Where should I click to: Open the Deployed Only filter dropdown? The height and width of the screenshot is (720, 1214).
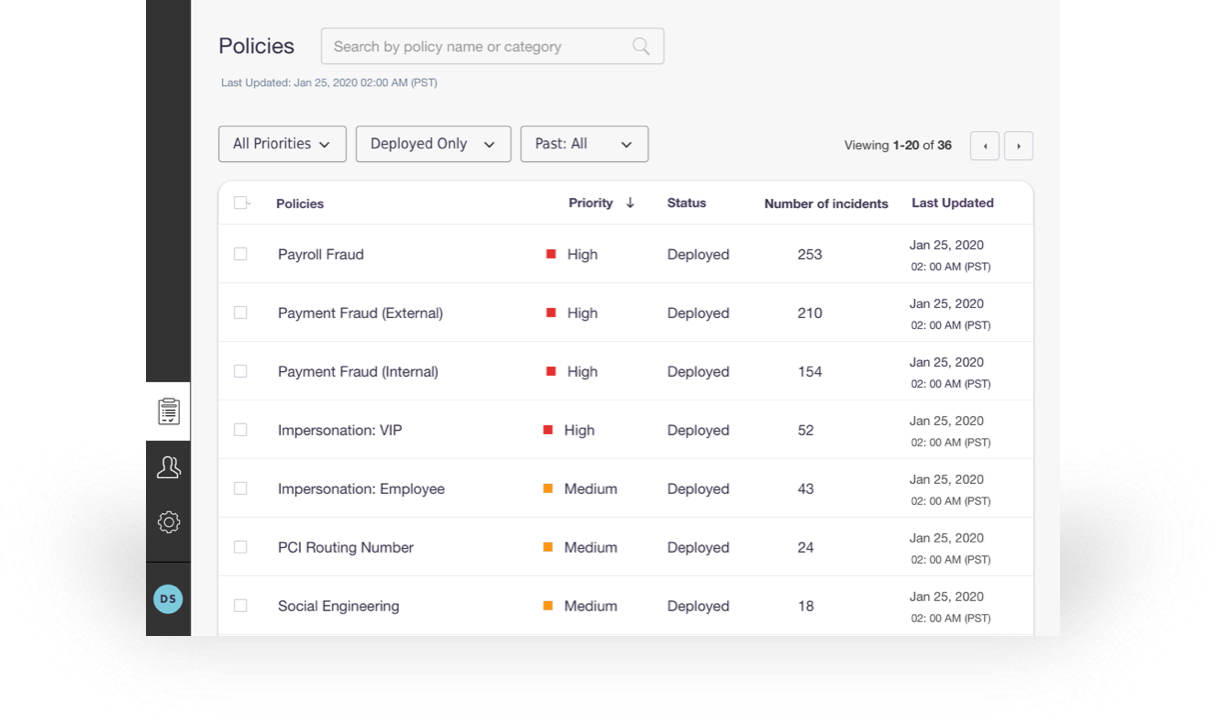[433, 144]
